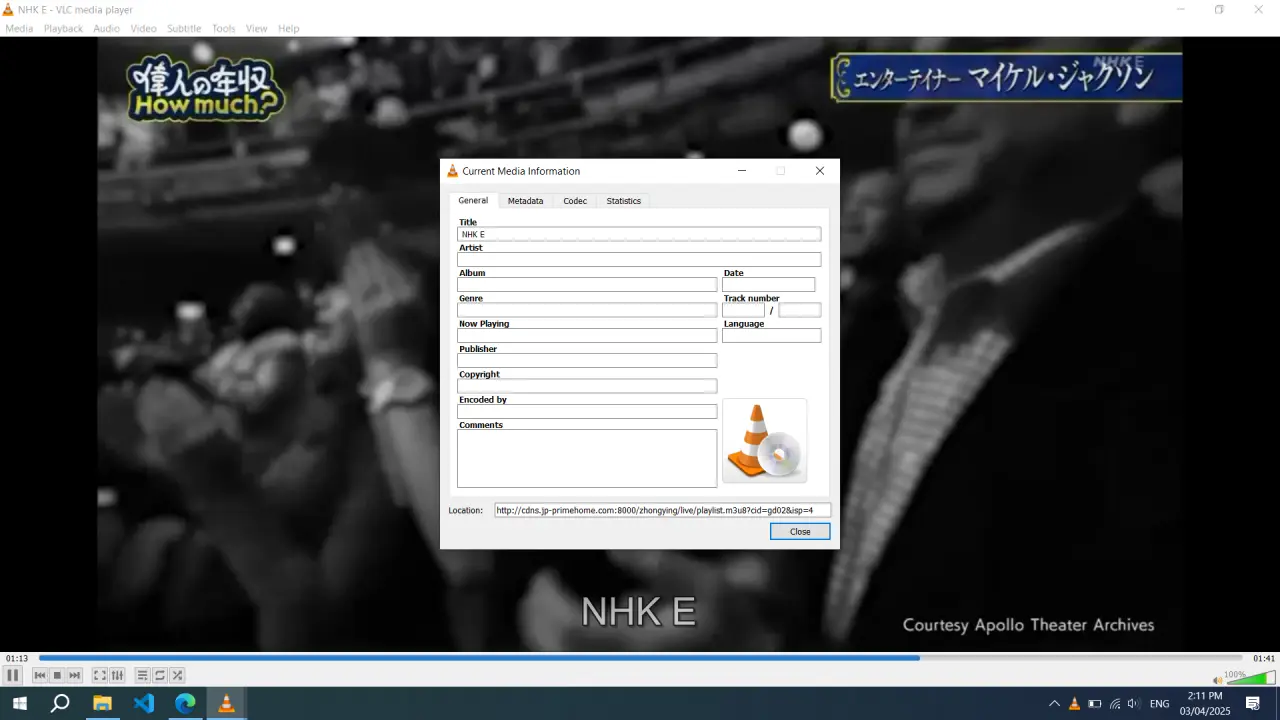Close the Current Media Information dialog
Viewport: 1280px width, 720px height.
(800, 532)
